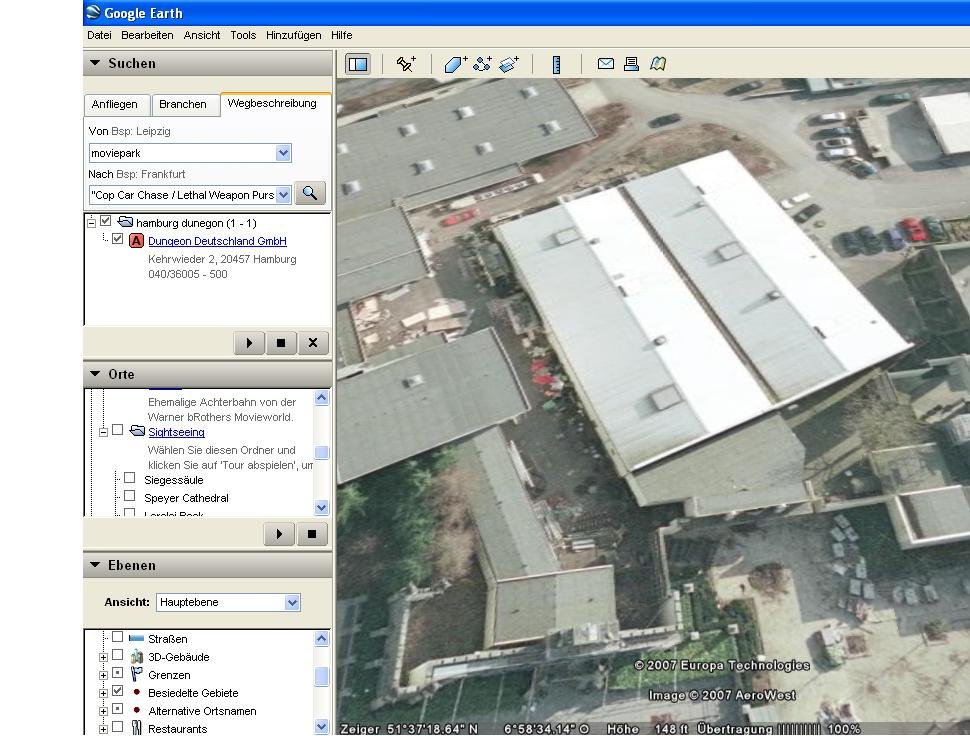
Task: Select the Besiedelte Gebiete layer label
Action: (193, 693)
